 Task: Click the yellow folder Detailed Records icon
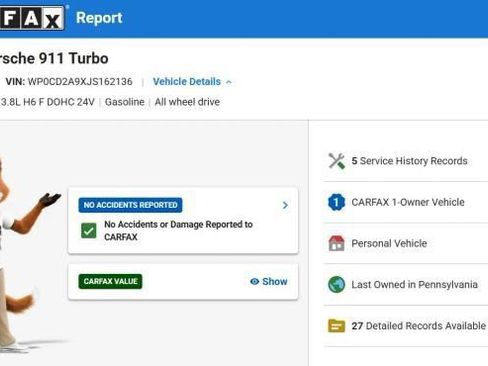(336, 326)
